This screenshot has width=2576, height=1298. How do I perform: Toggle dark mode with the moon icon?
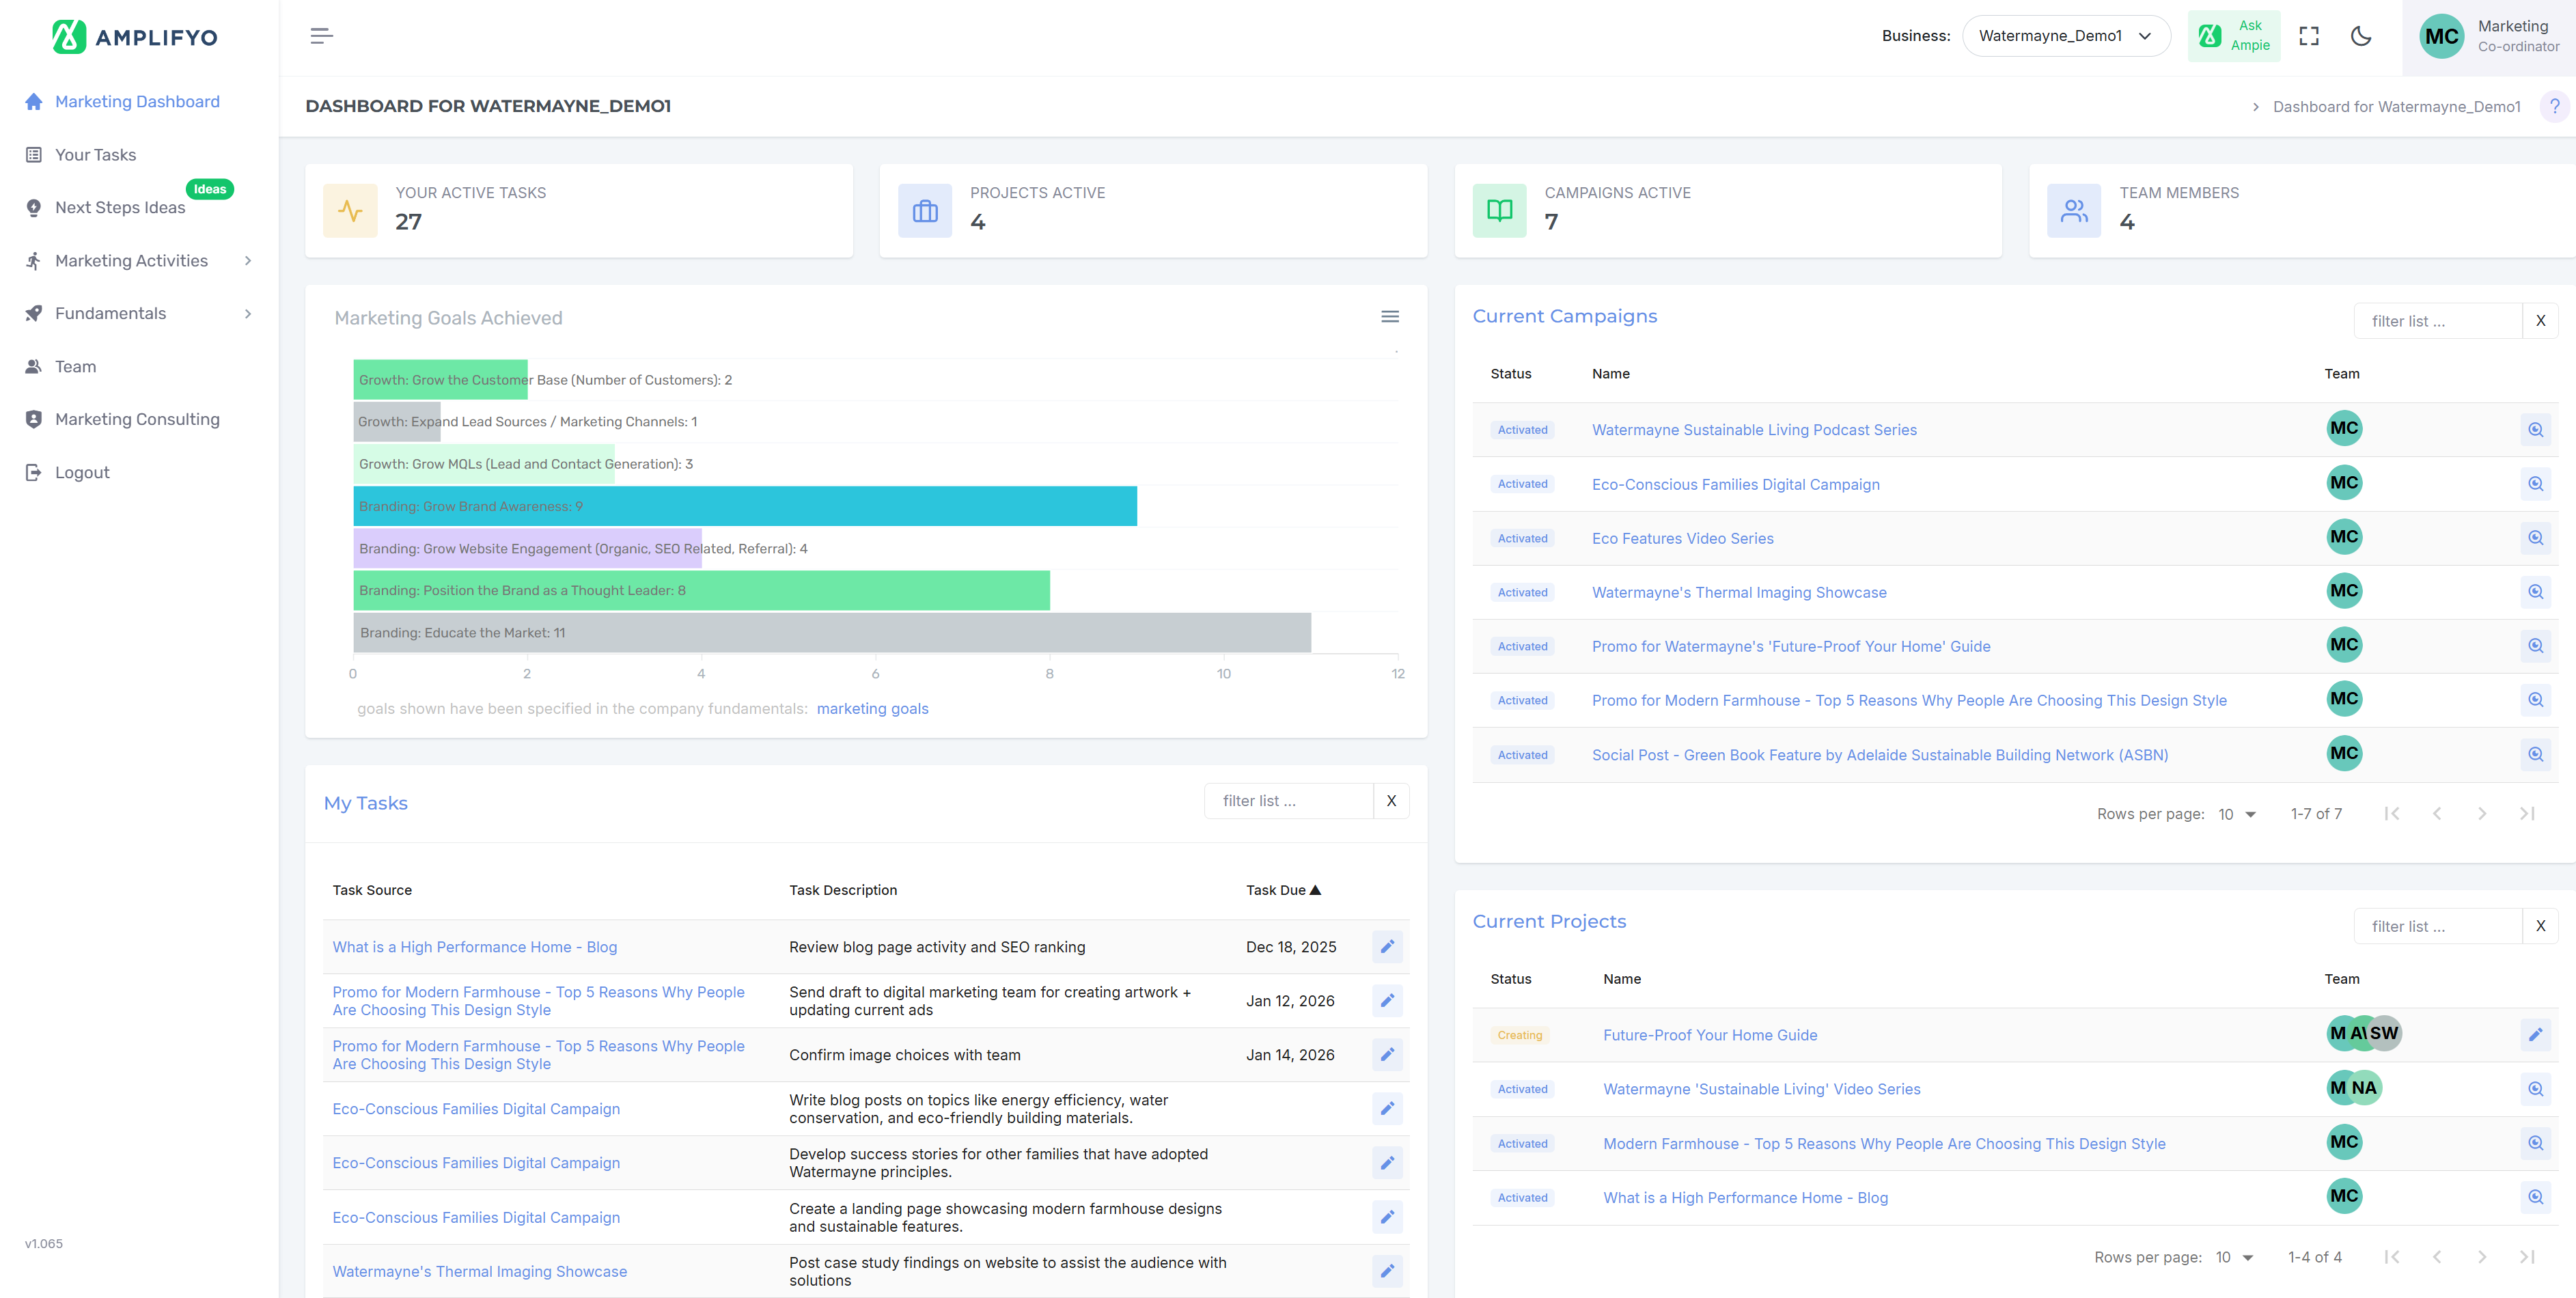click(2360, 36)
